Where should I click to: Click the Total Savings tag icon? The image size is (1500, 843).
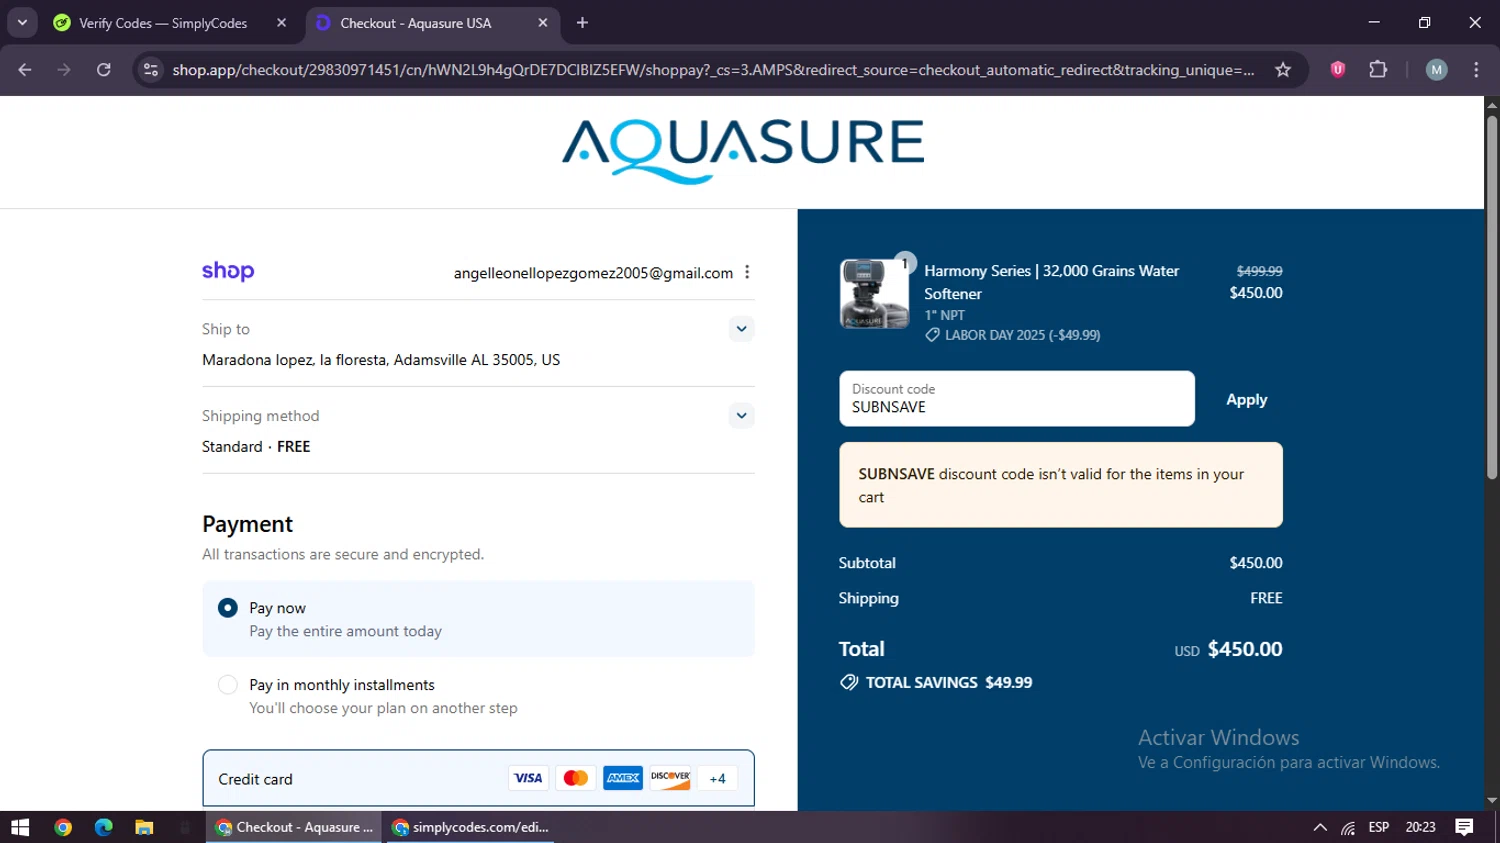click(x=849, y=683)
